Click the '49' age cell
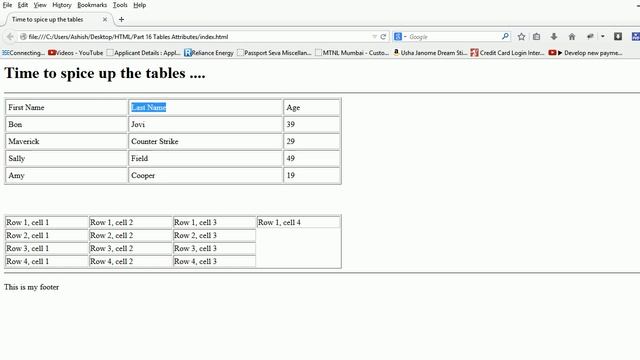Viewport: 640px width, 360px height. 312,158
